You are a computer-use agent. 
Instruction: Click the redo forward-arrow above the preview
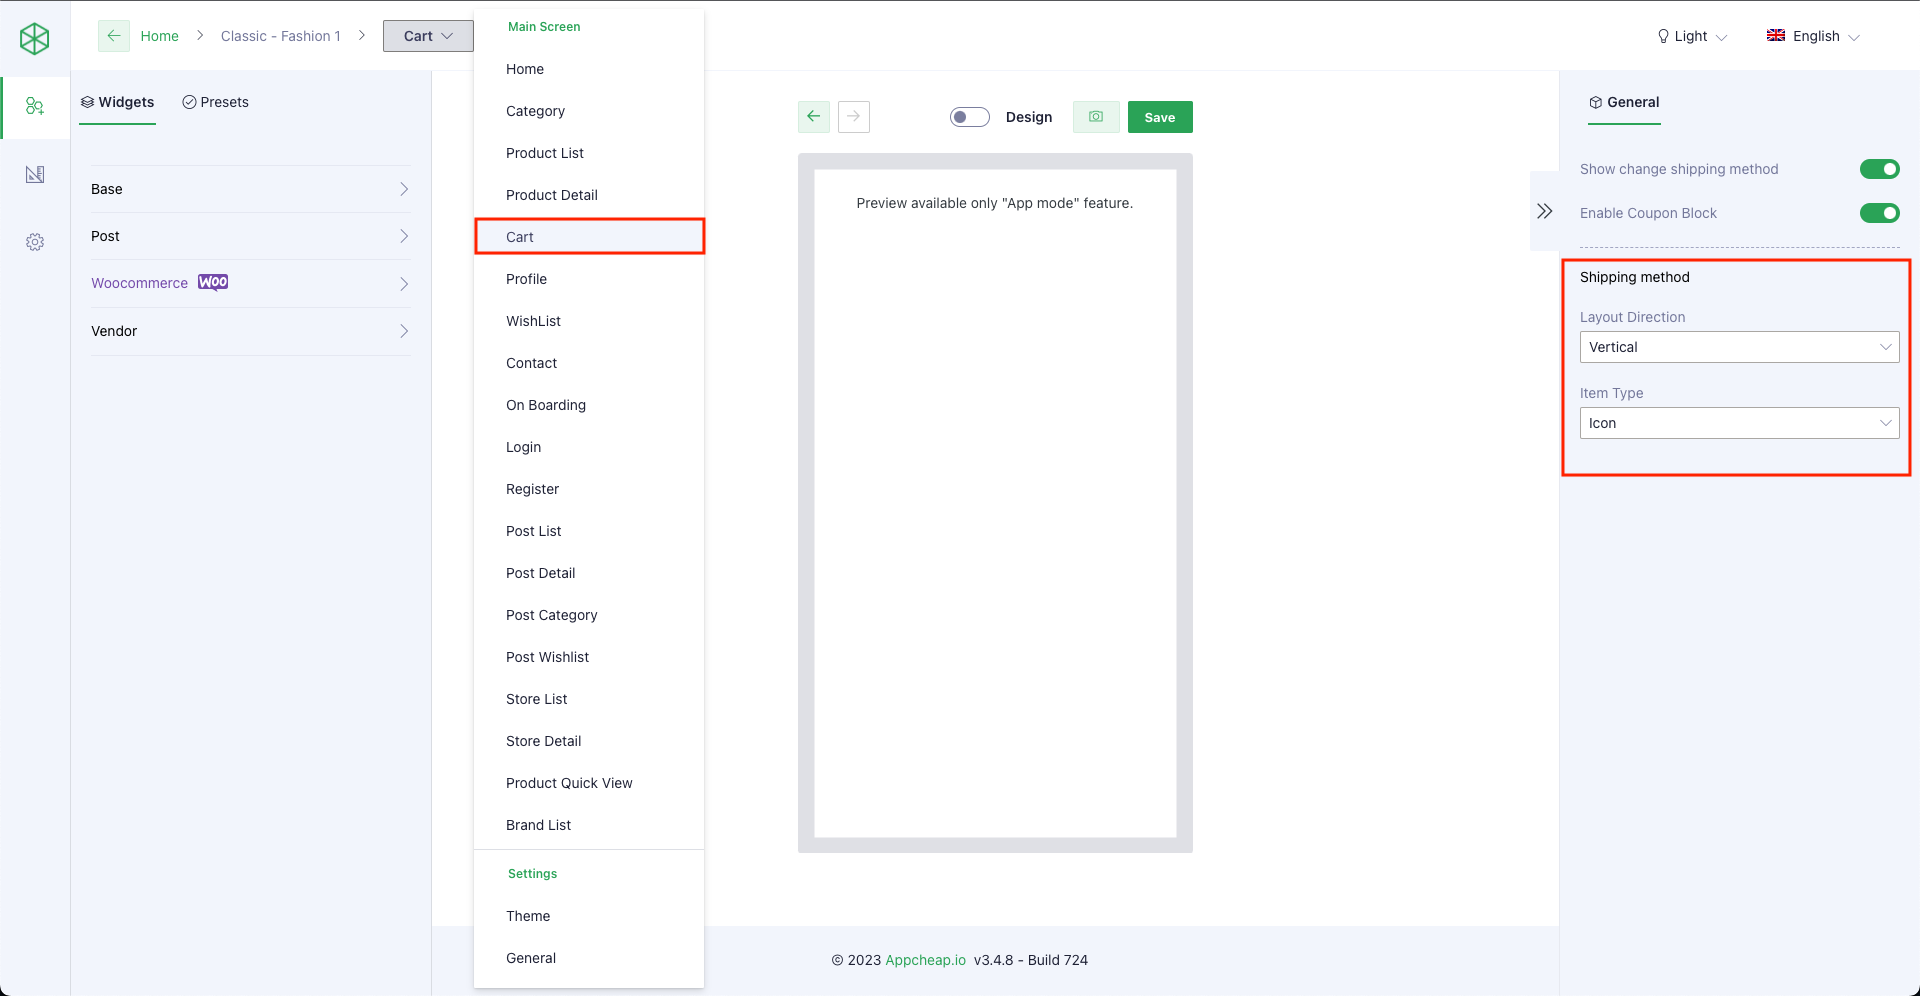(x=853, y=117)
